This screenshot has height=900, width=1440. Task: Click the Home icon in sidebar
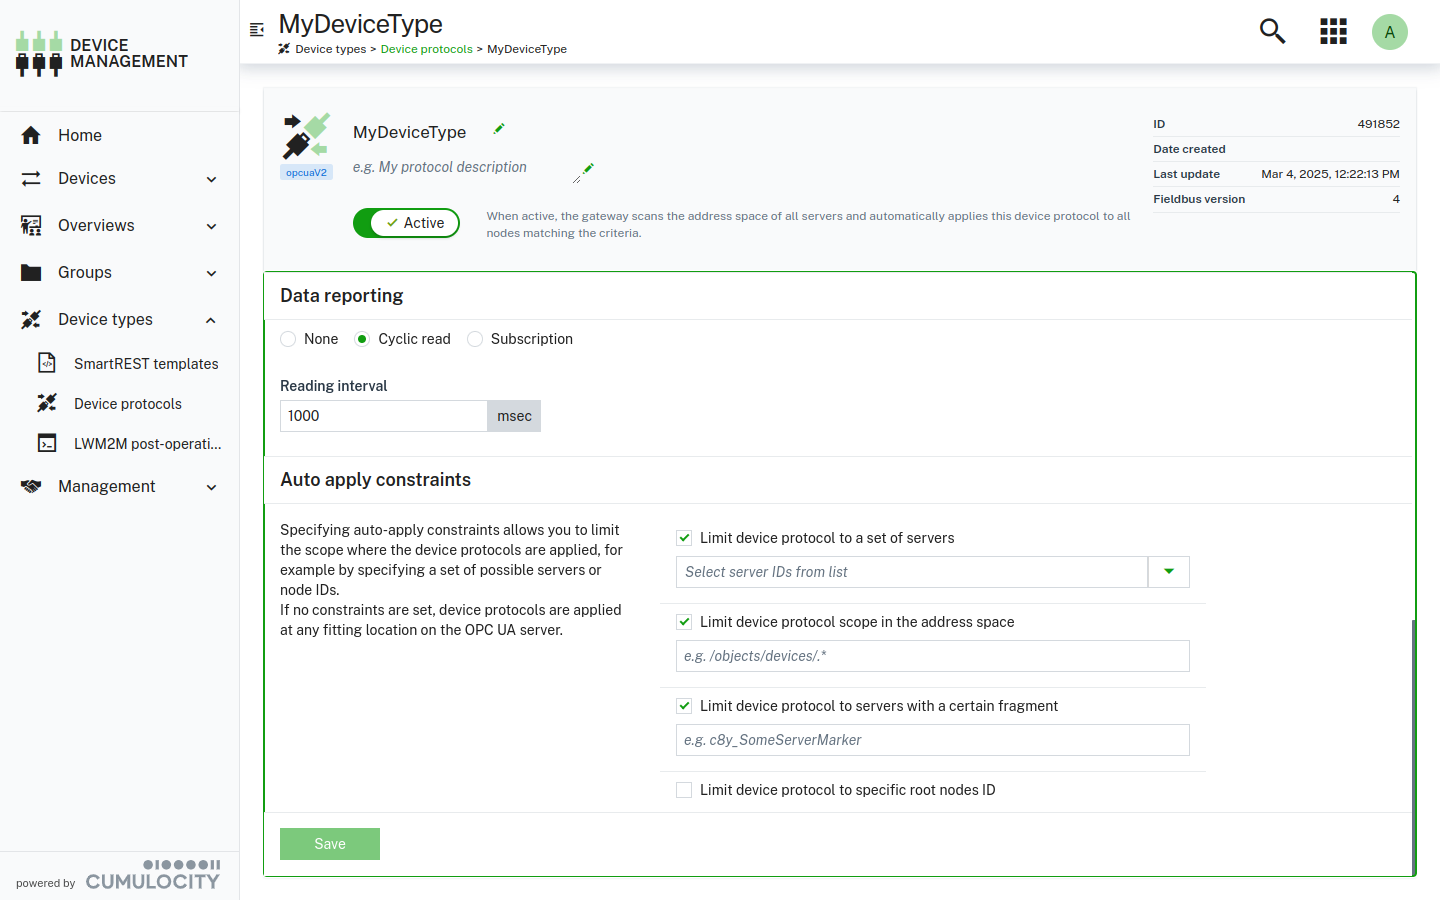click(x=31, y=135)
